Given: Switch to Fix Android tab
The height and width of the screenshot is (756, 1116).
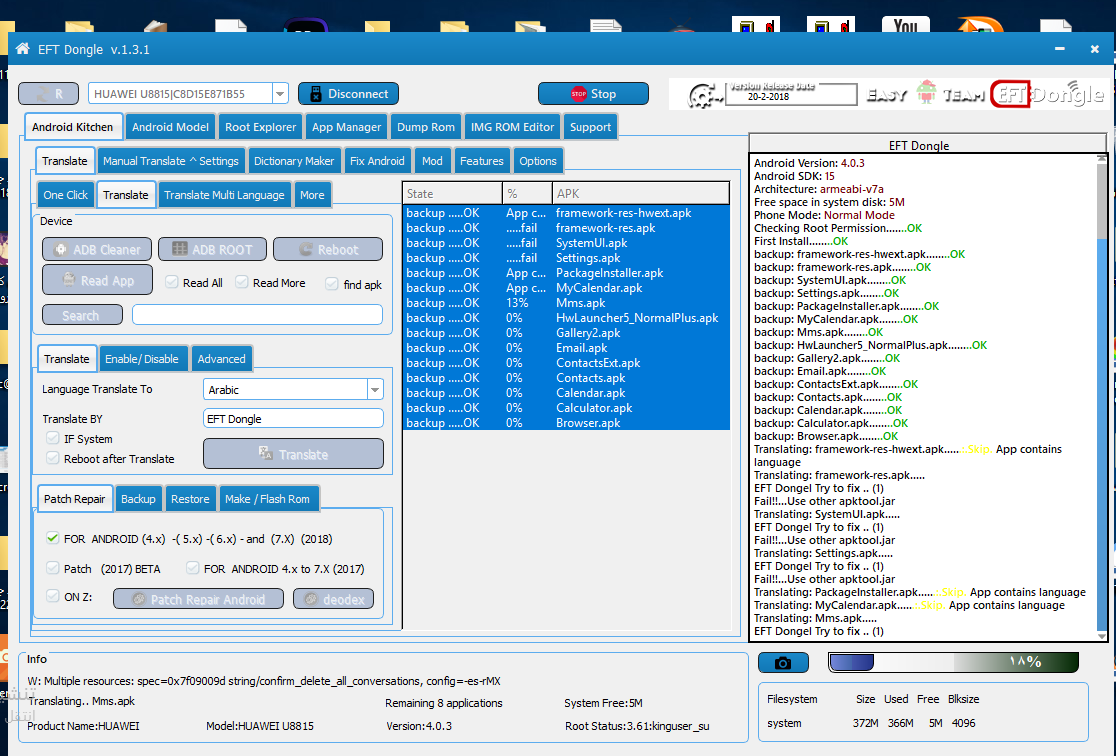Looking at the screenshot, I should [x=377, y=161].
